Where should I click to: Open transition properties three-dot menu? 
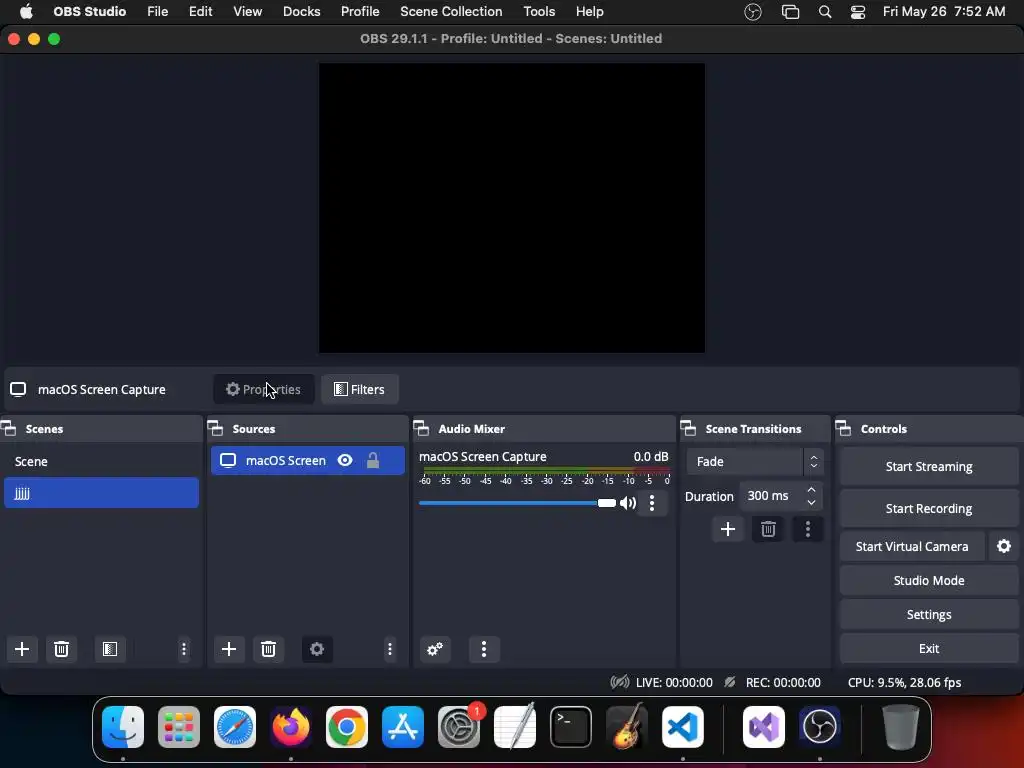coord(808,529)
